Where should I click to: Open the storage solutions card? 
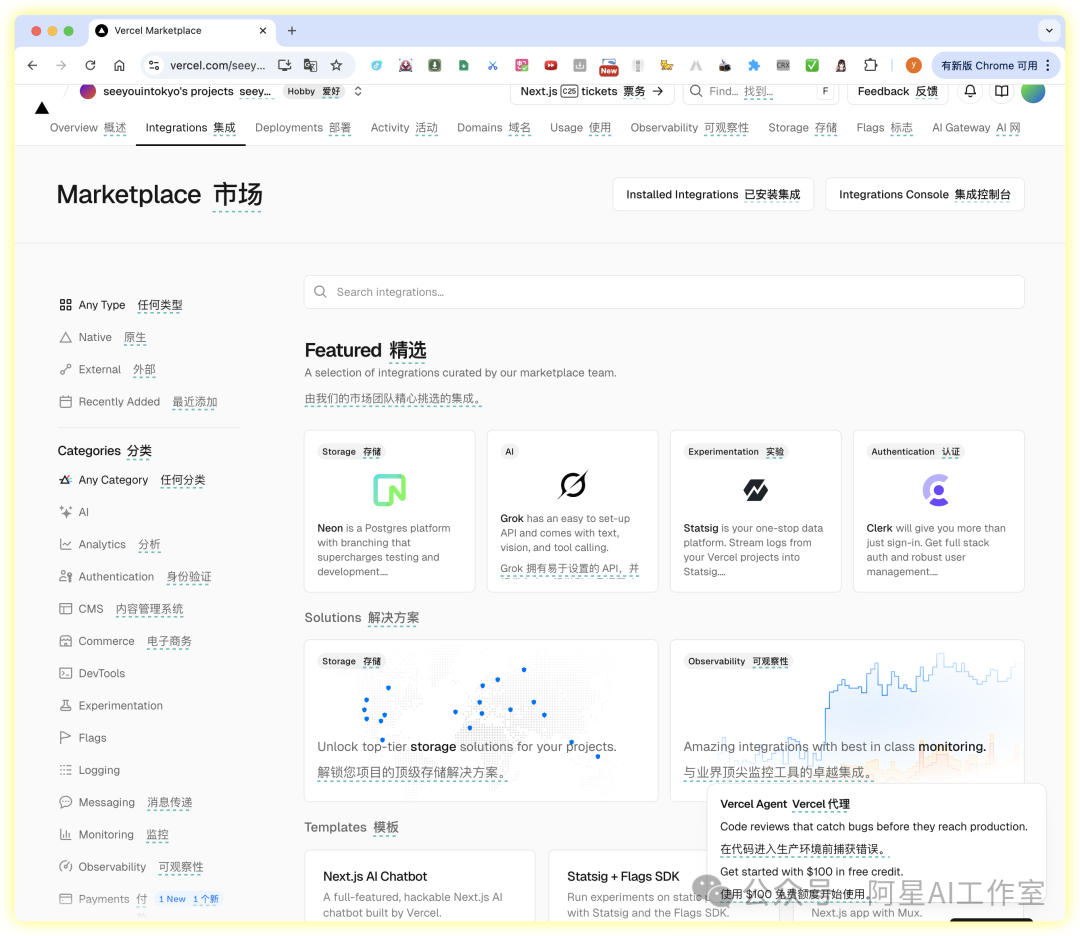pyautogui.click(x=481, y=720)
